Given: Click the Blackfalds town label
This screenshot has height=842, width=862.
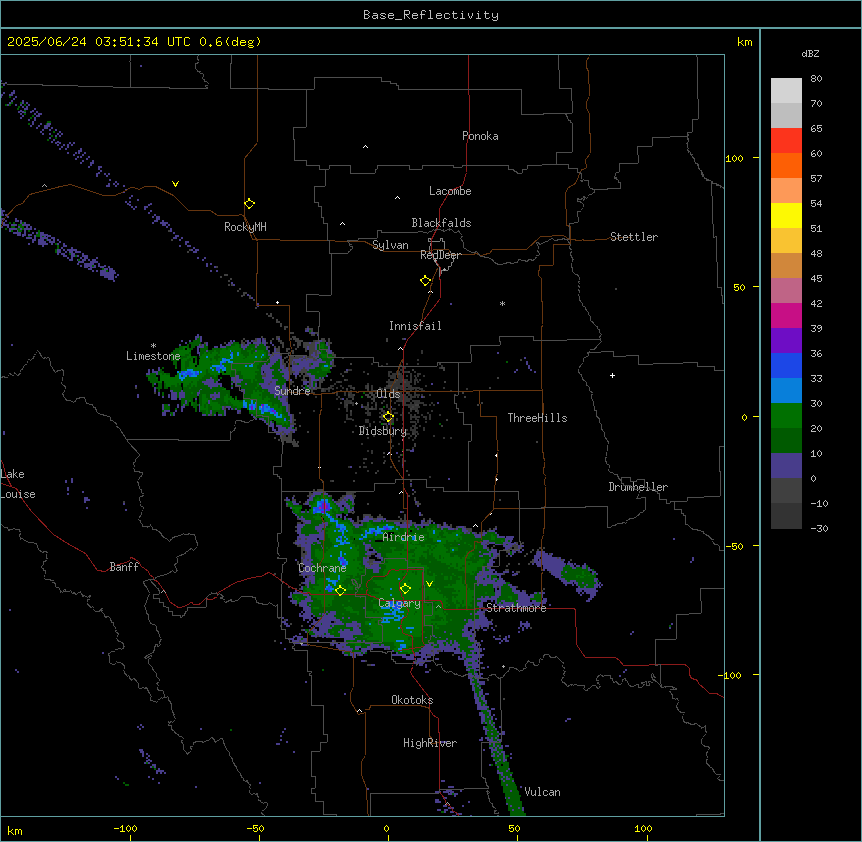Looking at the screenshot, I should click(441, 223).
